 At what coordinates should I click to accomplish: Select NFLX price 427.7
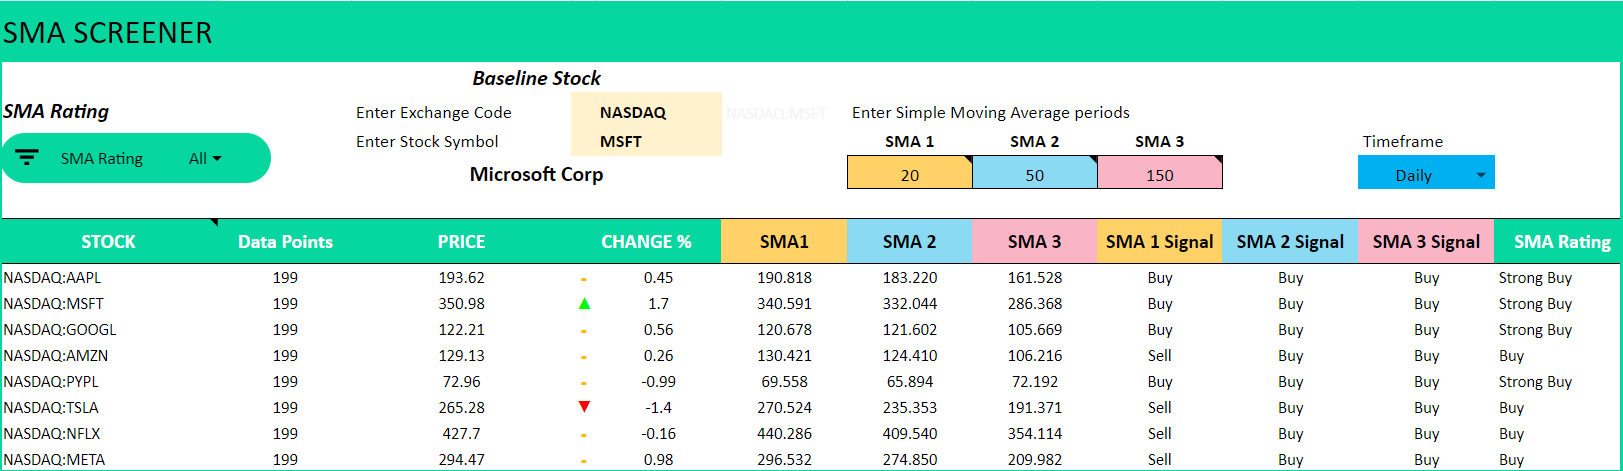461,433
